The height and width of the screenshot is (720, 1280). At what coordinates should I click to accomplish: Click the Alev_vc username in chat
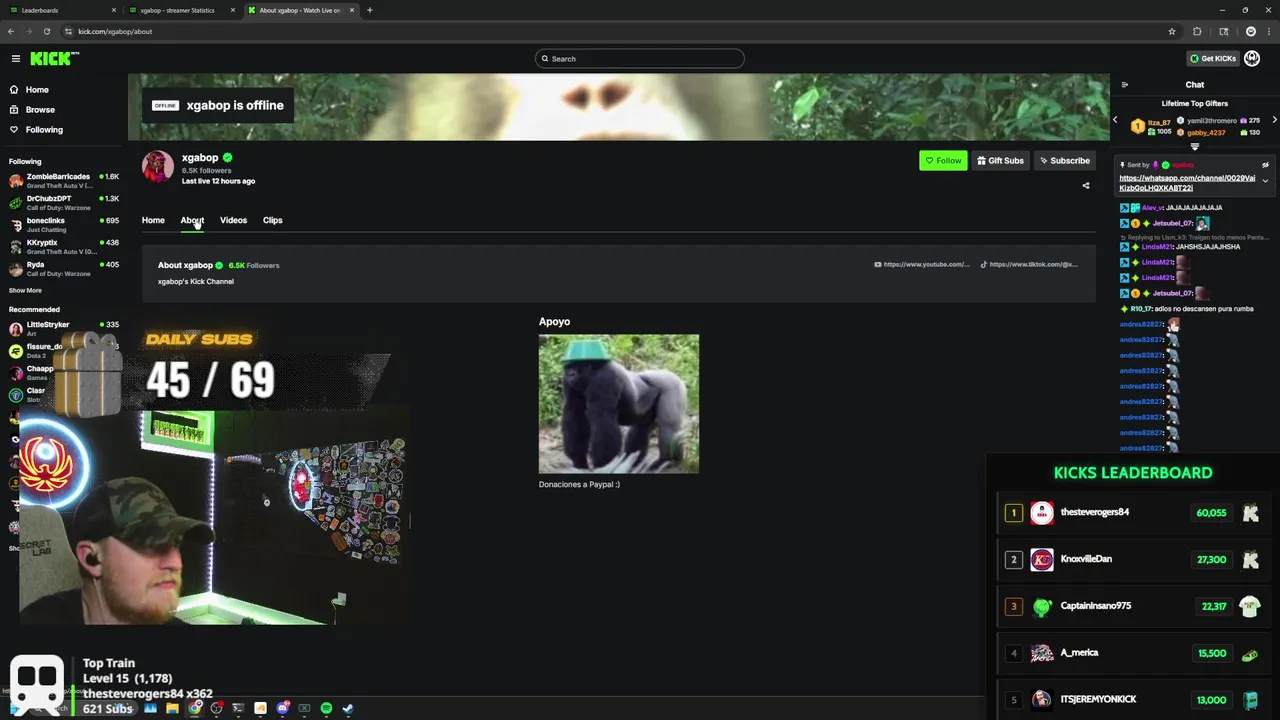click(1153, 208)
